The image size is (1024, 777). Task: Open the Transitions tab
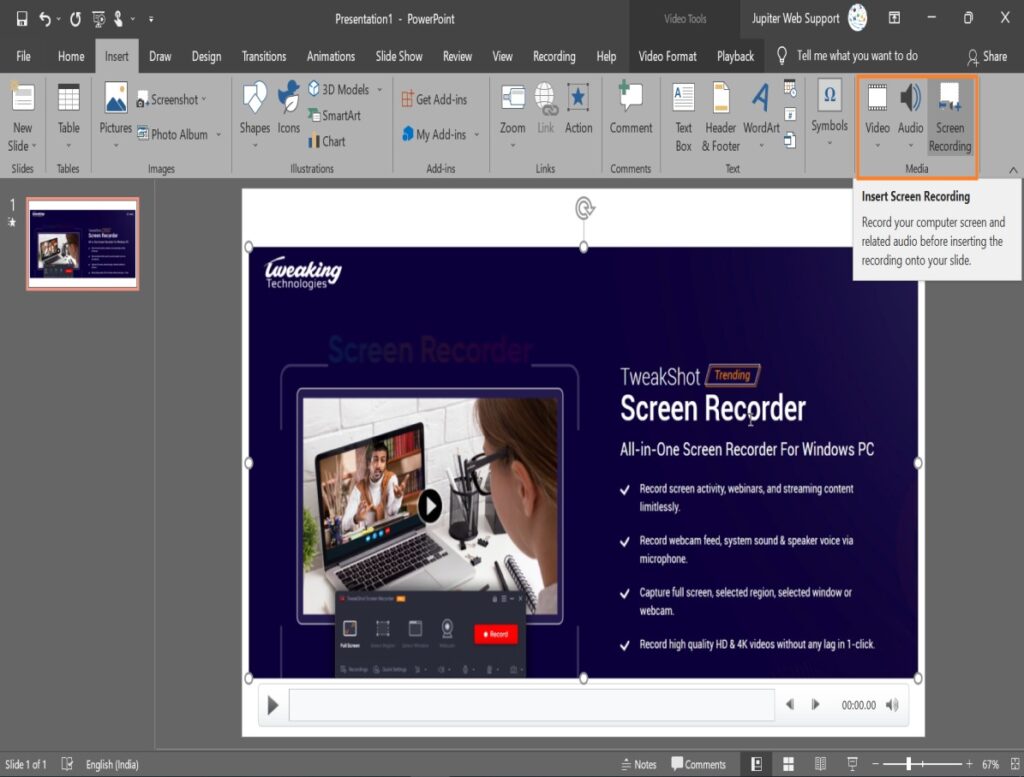pos(264,56)
